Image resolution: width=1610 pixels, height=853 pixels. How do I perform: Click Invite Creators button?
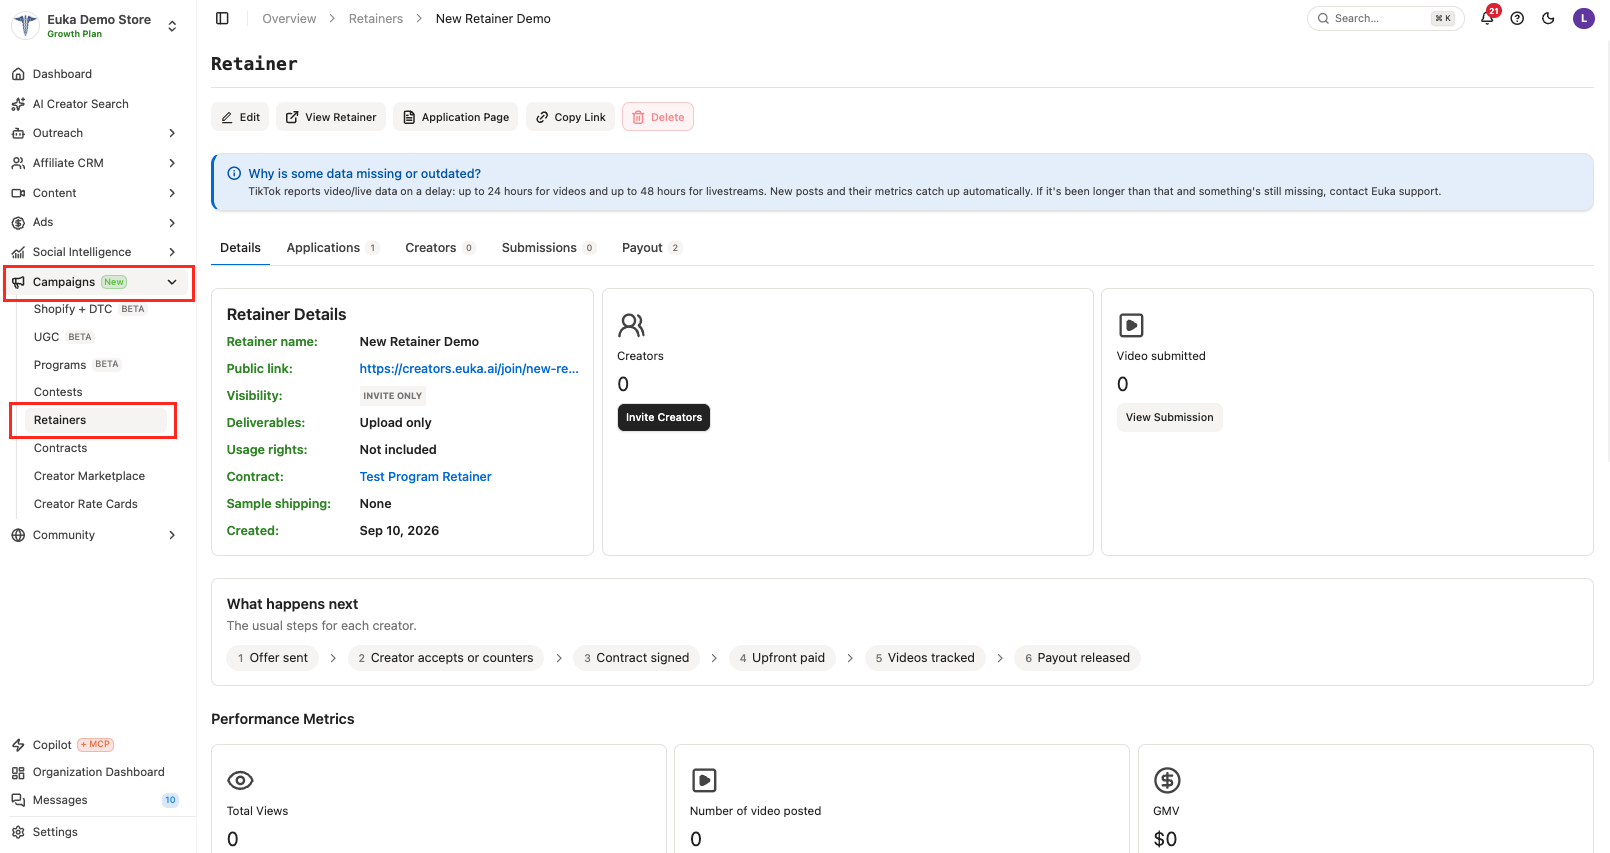(664, 417)
